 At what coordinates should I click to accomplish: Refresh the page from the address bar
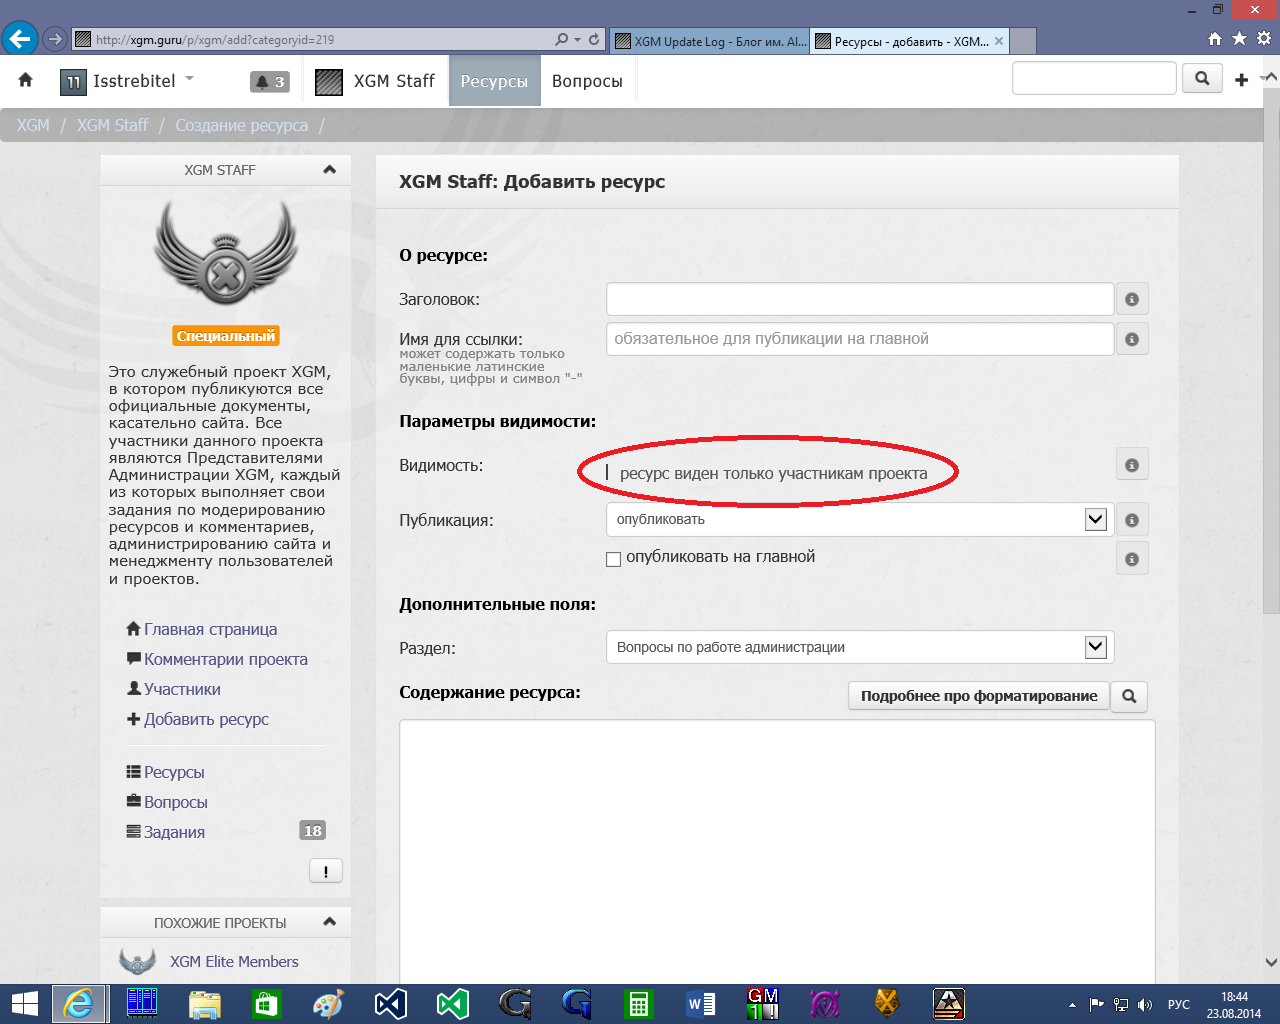pyautogui.click(x=594, y=40)
